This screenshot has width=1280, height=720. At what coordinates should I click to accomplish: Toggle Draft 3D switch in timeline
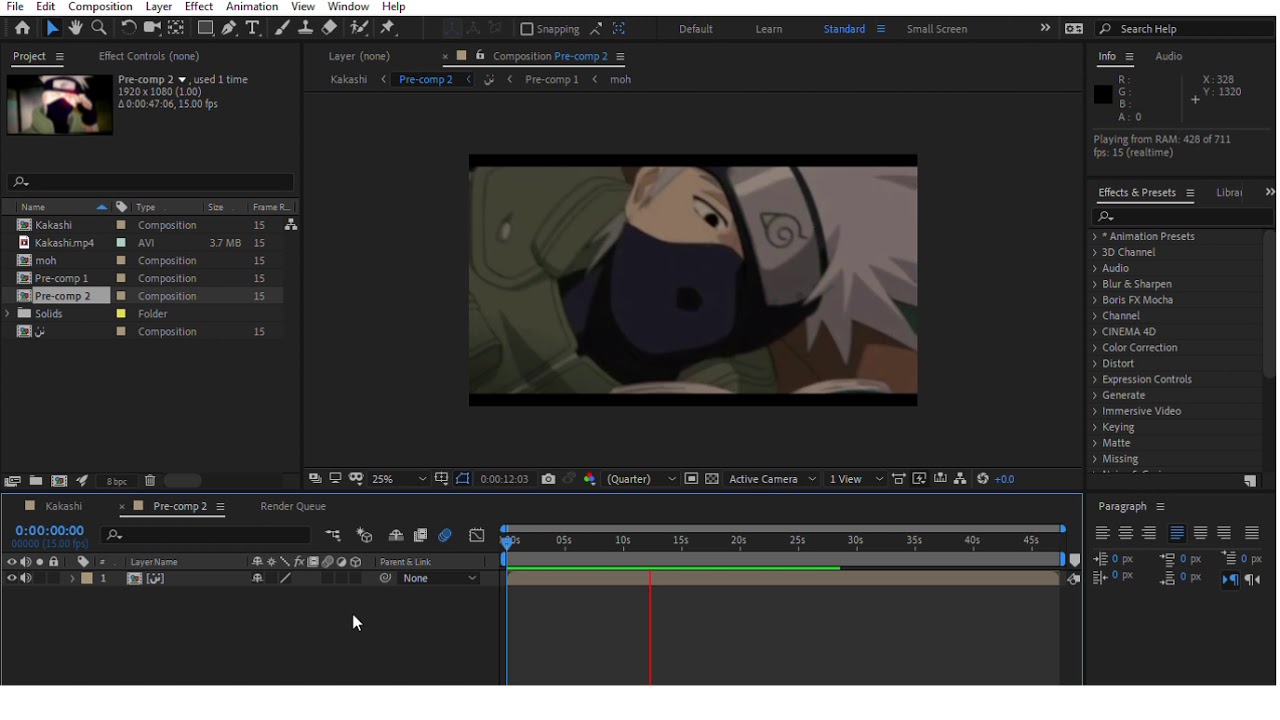point(365,537)
